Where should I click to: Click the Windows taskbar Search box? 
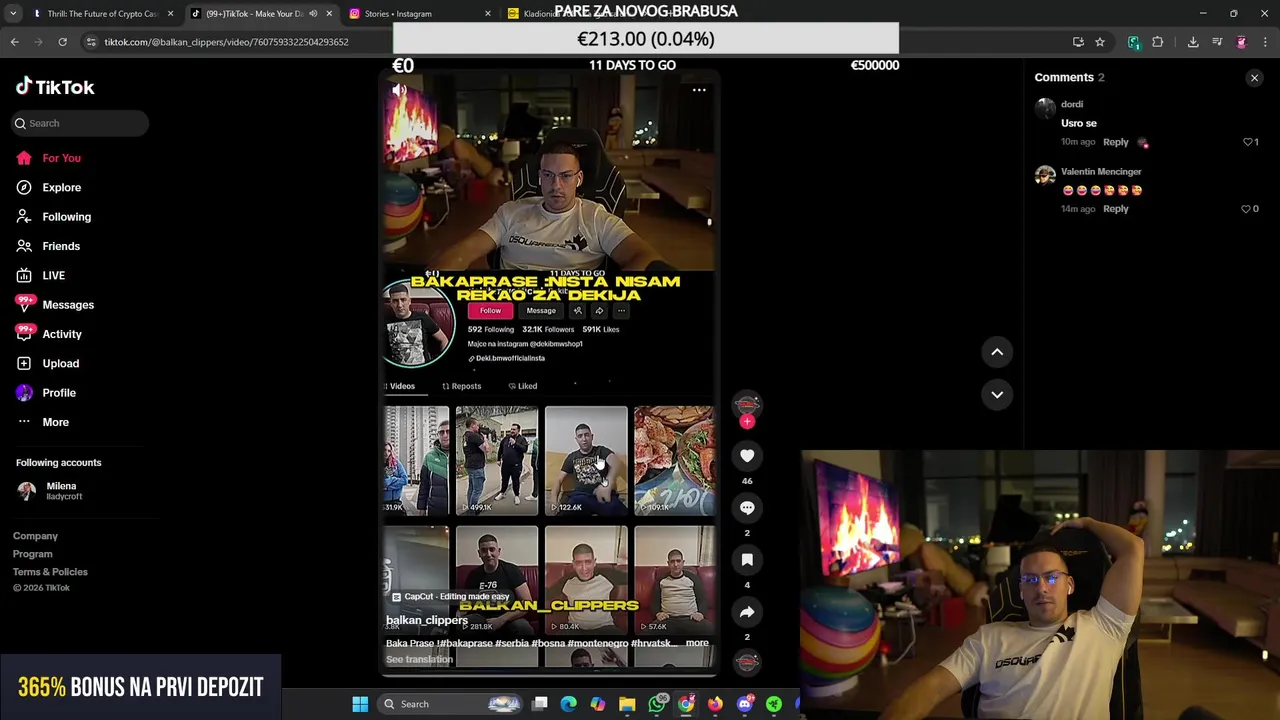pos(452,704)
